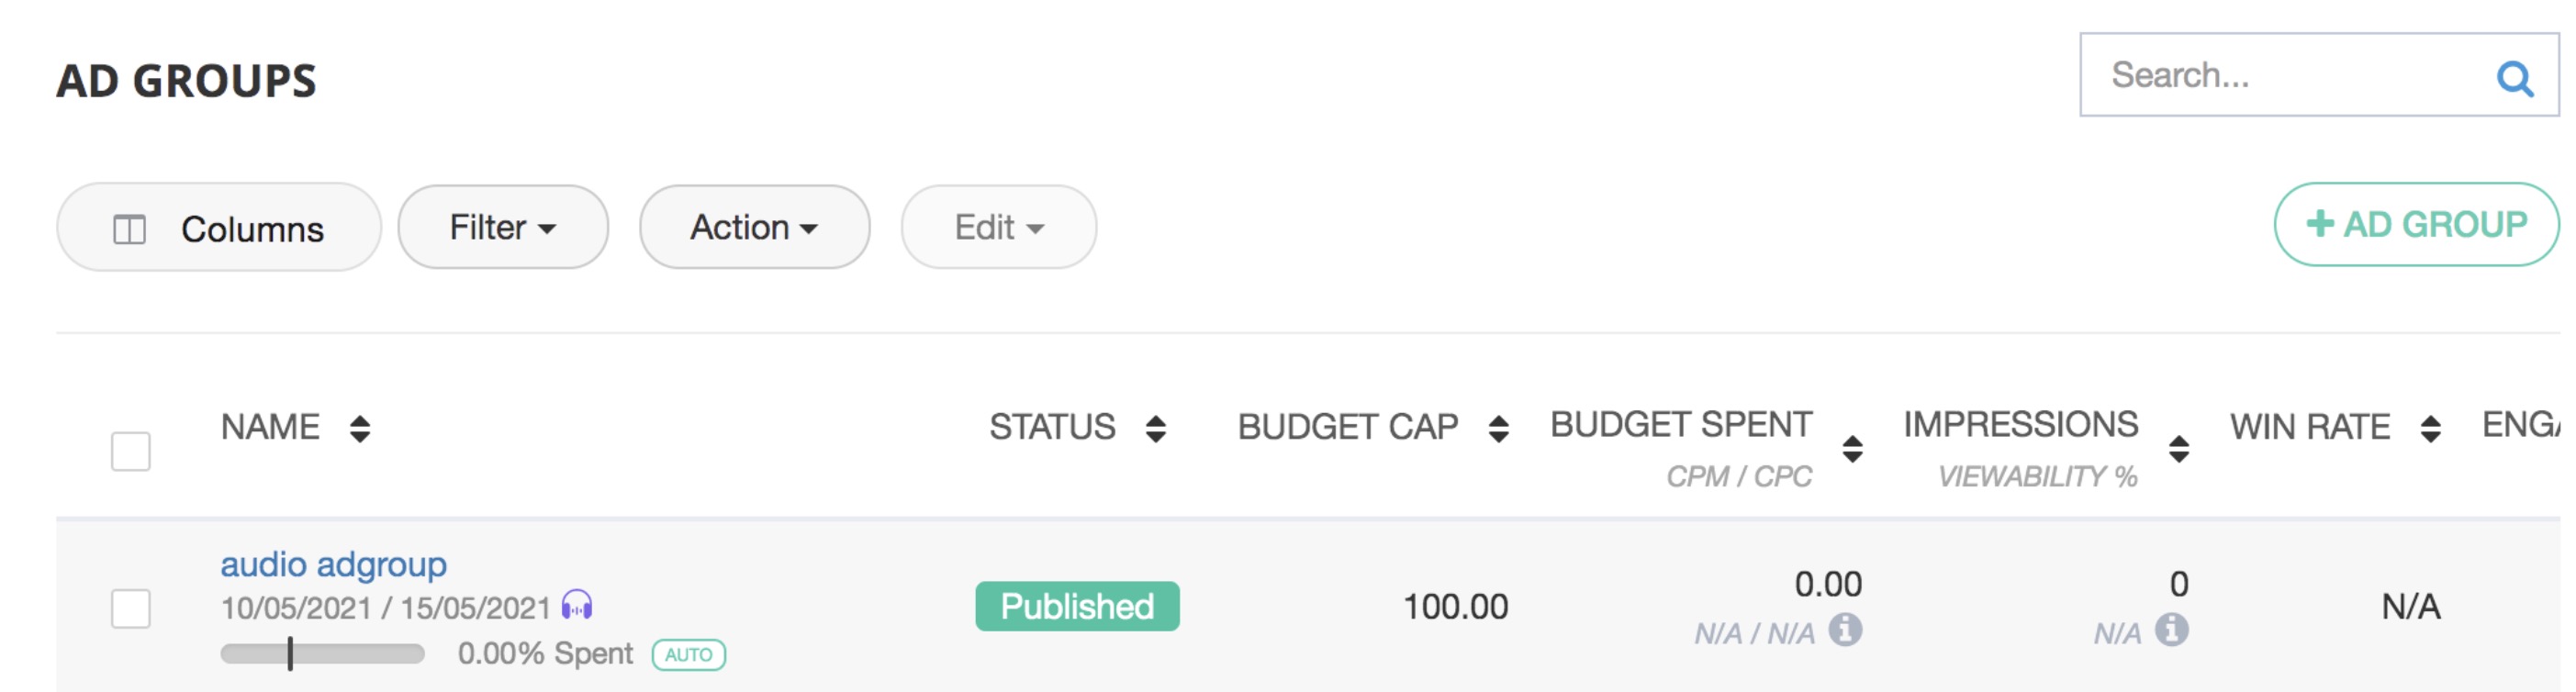2576x692 pixels.
Task: Click info icon under Impressions value
Action: pyautogui.click(x=2171, y=630)
